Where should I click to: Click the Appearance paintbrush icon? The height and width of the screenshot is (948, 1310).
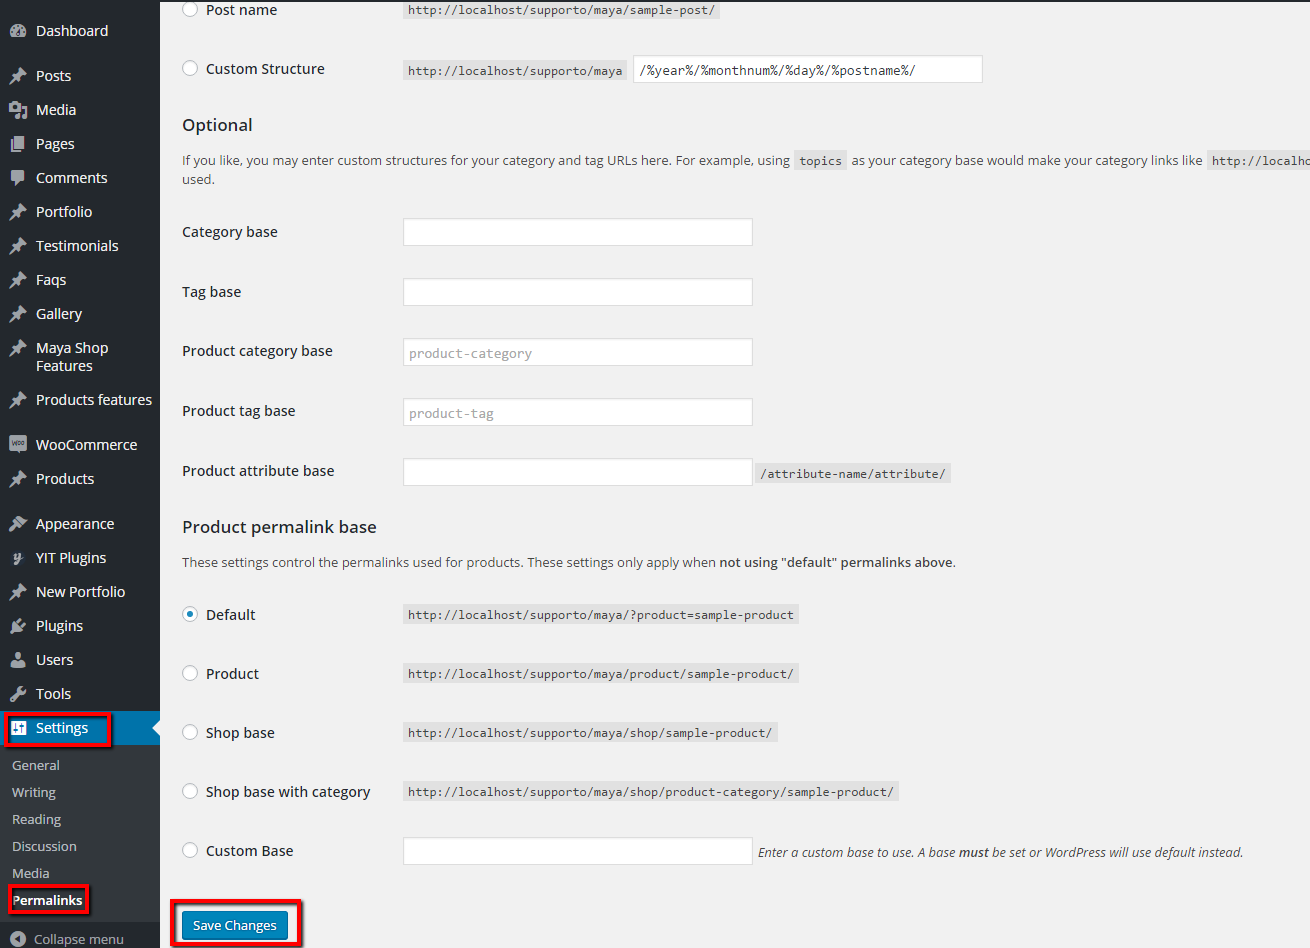pos(18,524)
